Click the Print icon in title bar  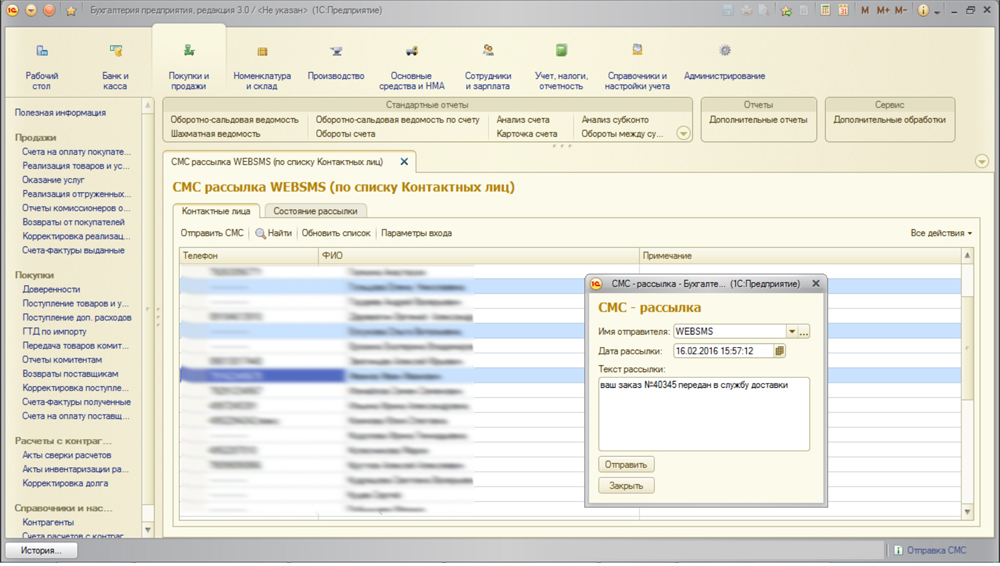tap(746, 10)
